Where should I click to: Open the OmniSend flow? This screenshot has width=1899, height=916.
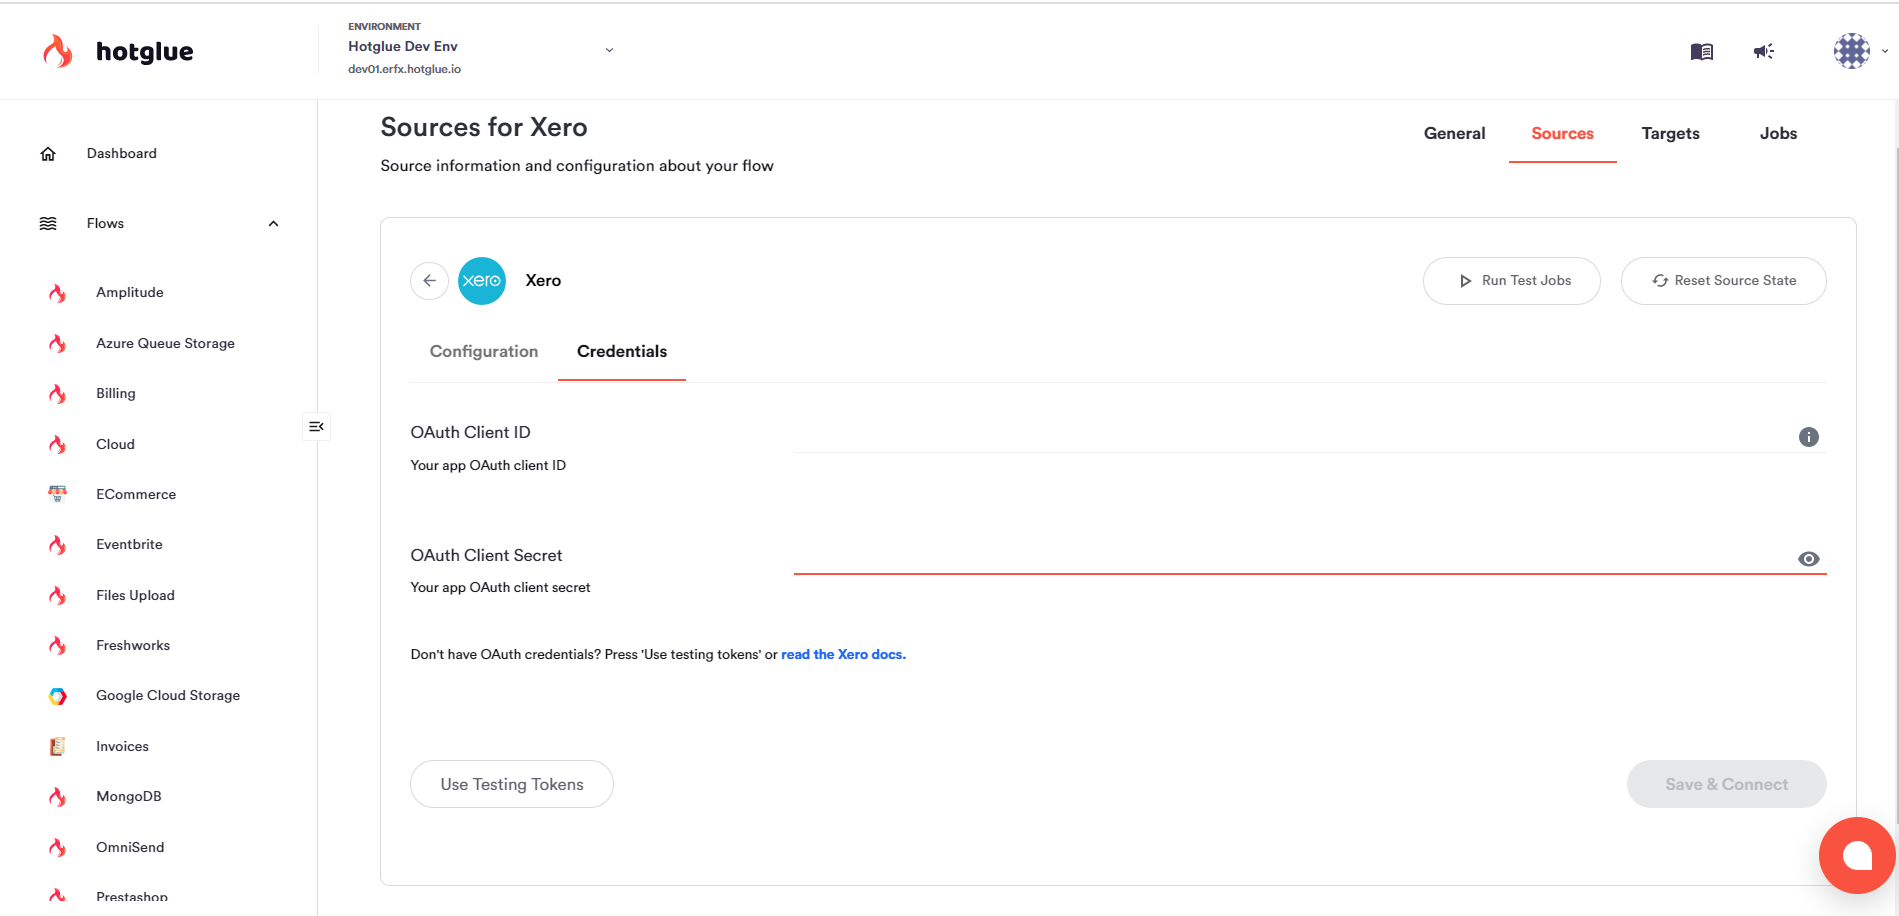point(130,848)
